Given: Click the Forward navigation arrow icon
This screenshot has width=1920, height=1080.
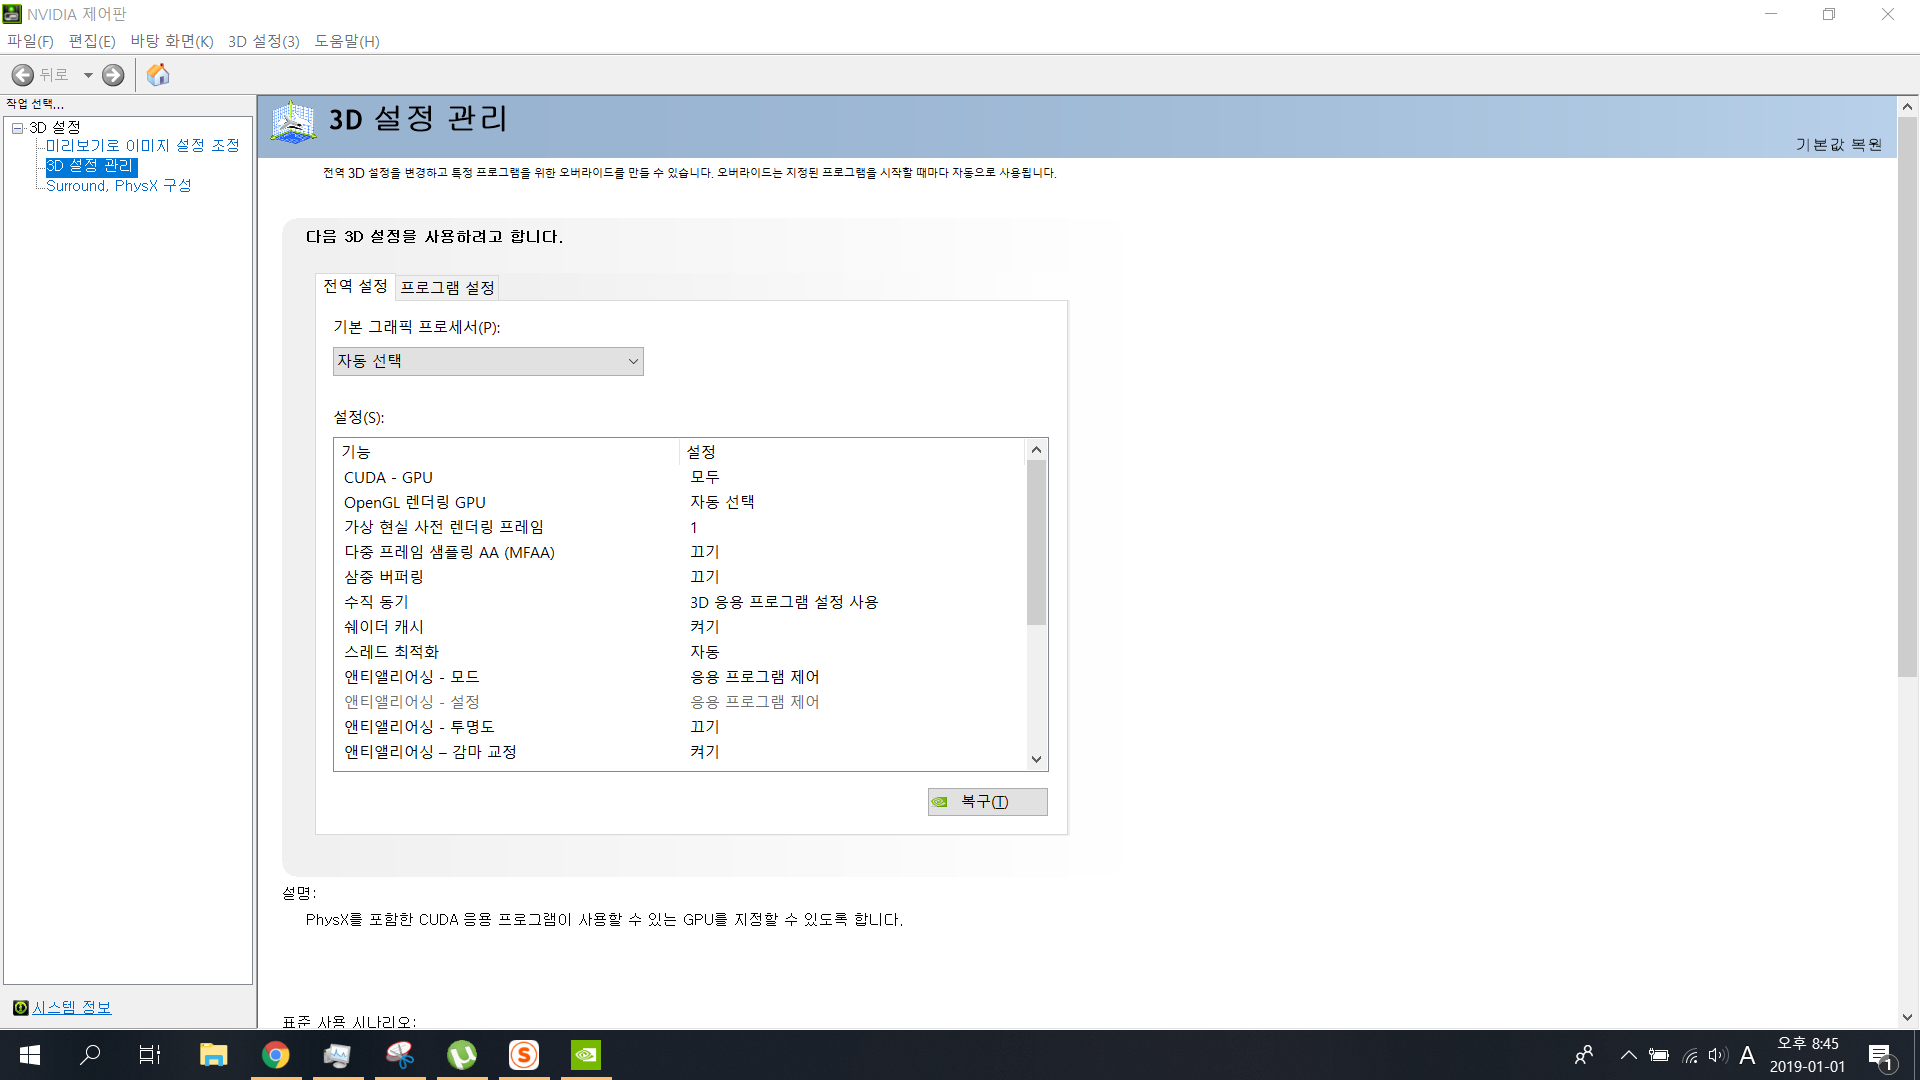Looking at the screenshot, I should click(113, 75).
